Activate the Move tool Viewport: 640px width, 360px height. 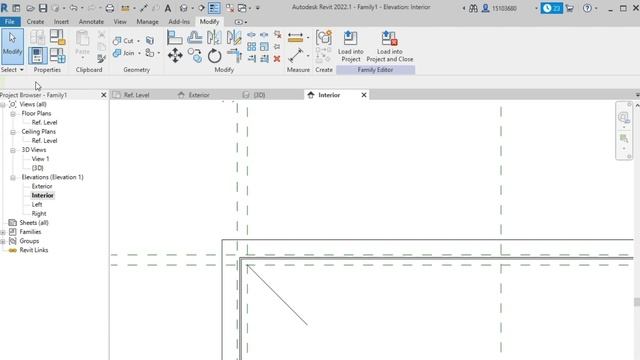point(175,56)
